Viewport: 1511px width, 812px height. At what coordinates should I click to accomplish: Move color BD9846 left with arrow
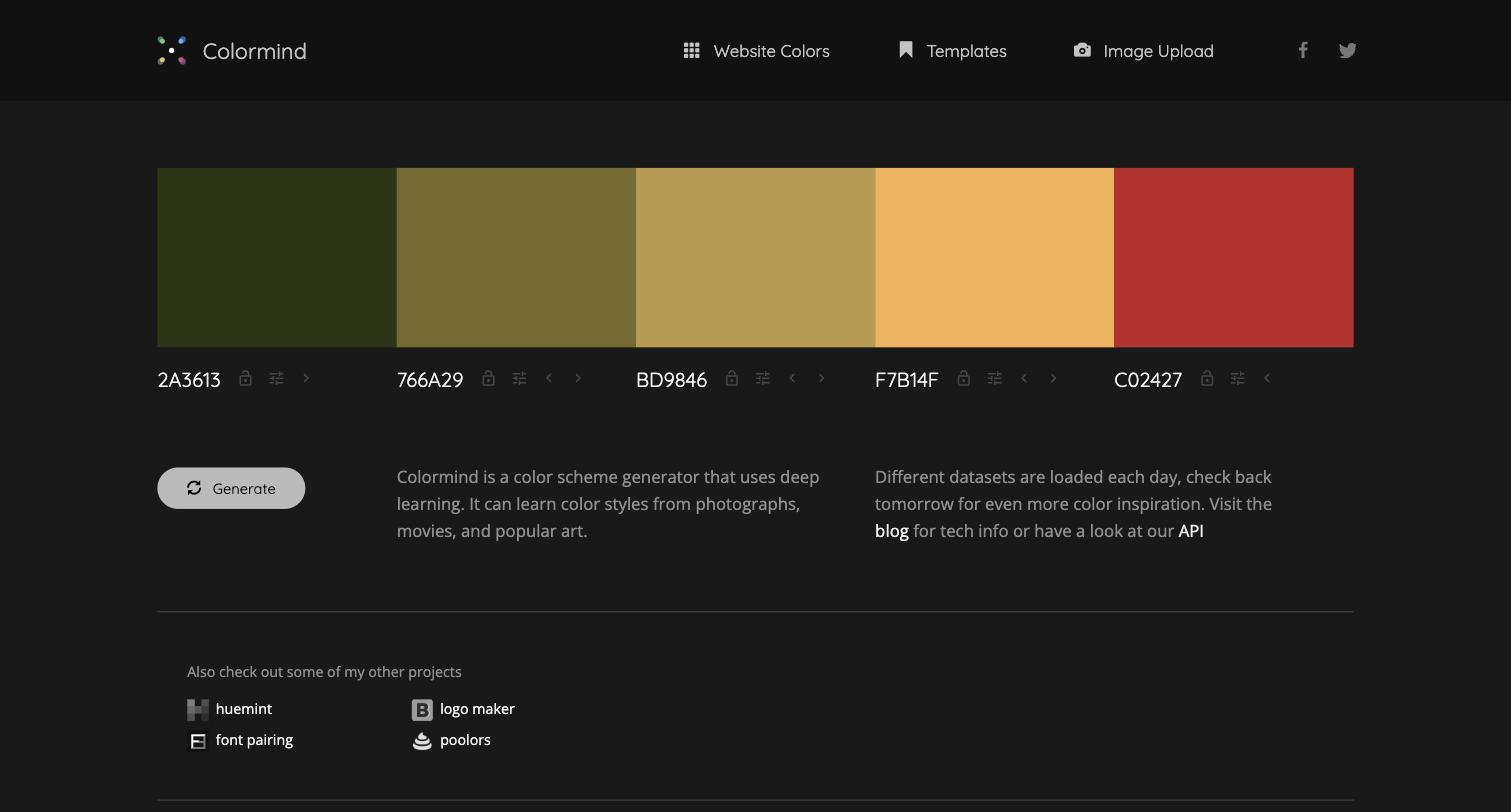792,378
